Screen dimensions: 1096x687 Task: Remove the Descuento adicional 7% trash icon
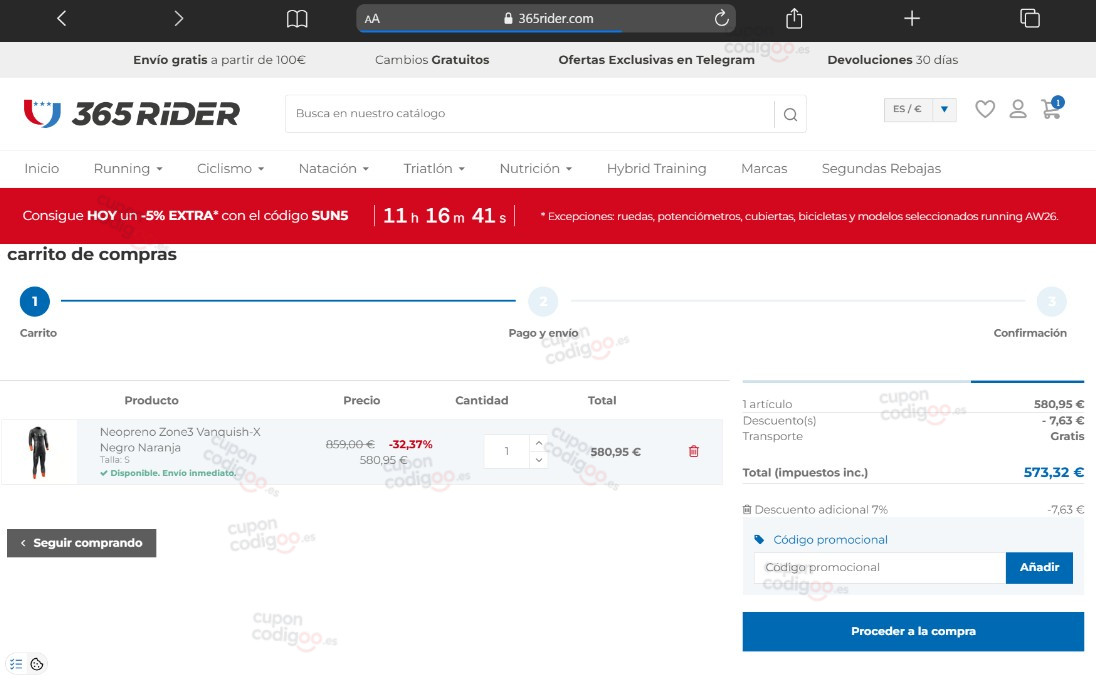point(747,509)
